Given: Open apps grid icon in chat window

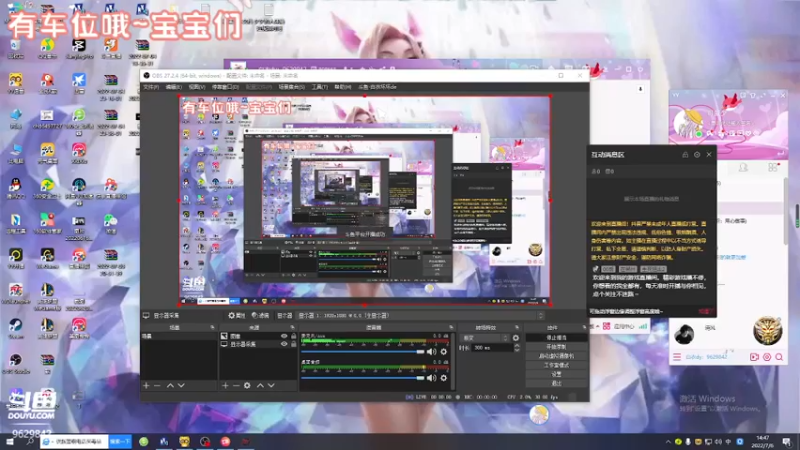Looking at the screenshot, I should (772, 167).
